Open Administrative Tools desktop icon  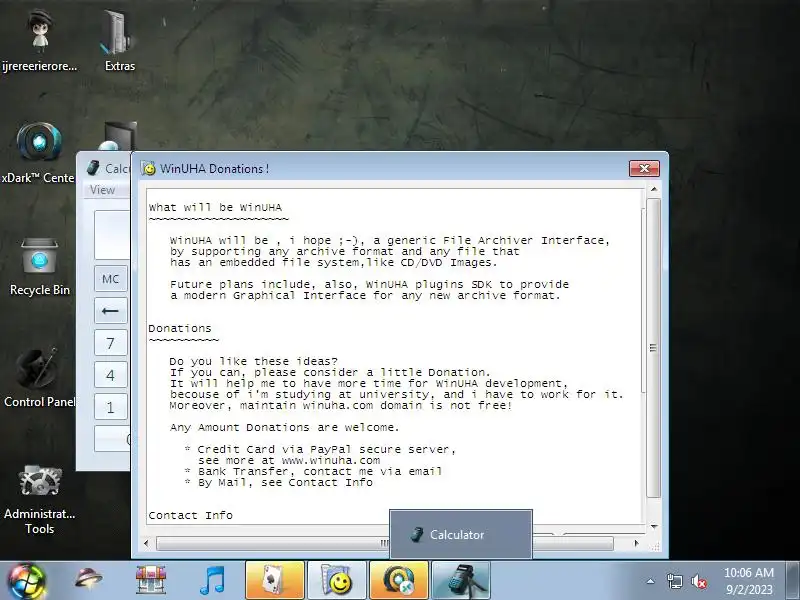40,481
